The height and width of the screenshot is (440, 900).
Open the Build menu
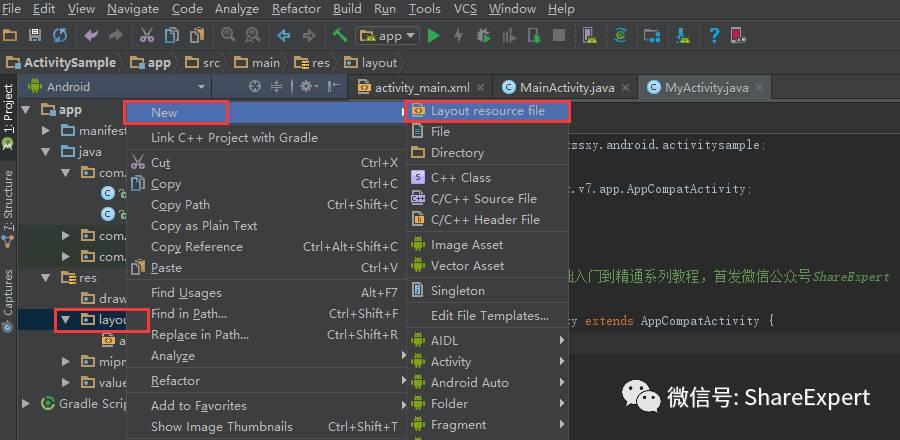pyautogui.click(x=347, y=9)
